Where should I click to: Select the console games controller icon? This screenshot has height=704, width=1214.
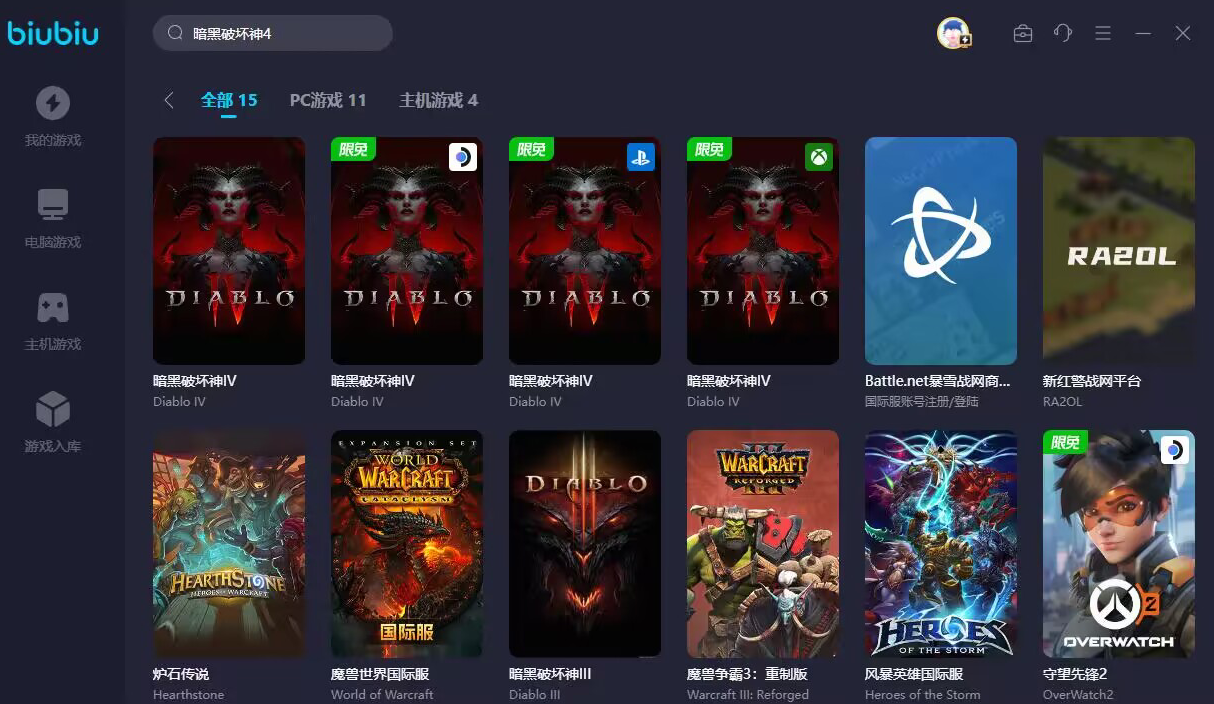(x=53, y=307)
